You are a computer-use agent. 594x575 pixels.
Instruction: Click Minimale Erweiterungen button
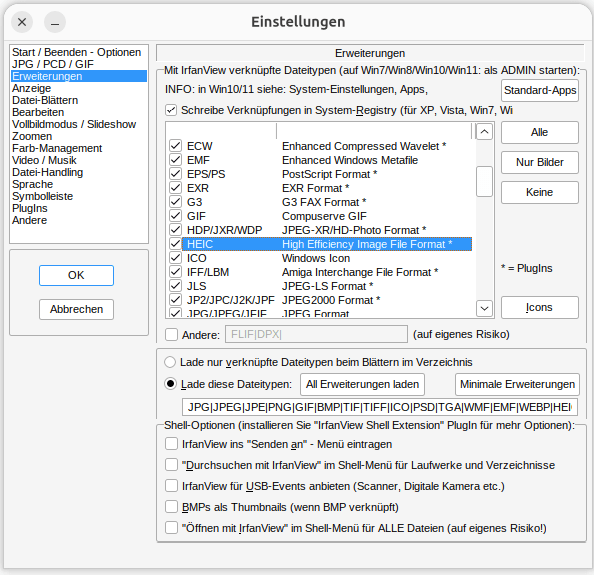click(x=517, y=384)
